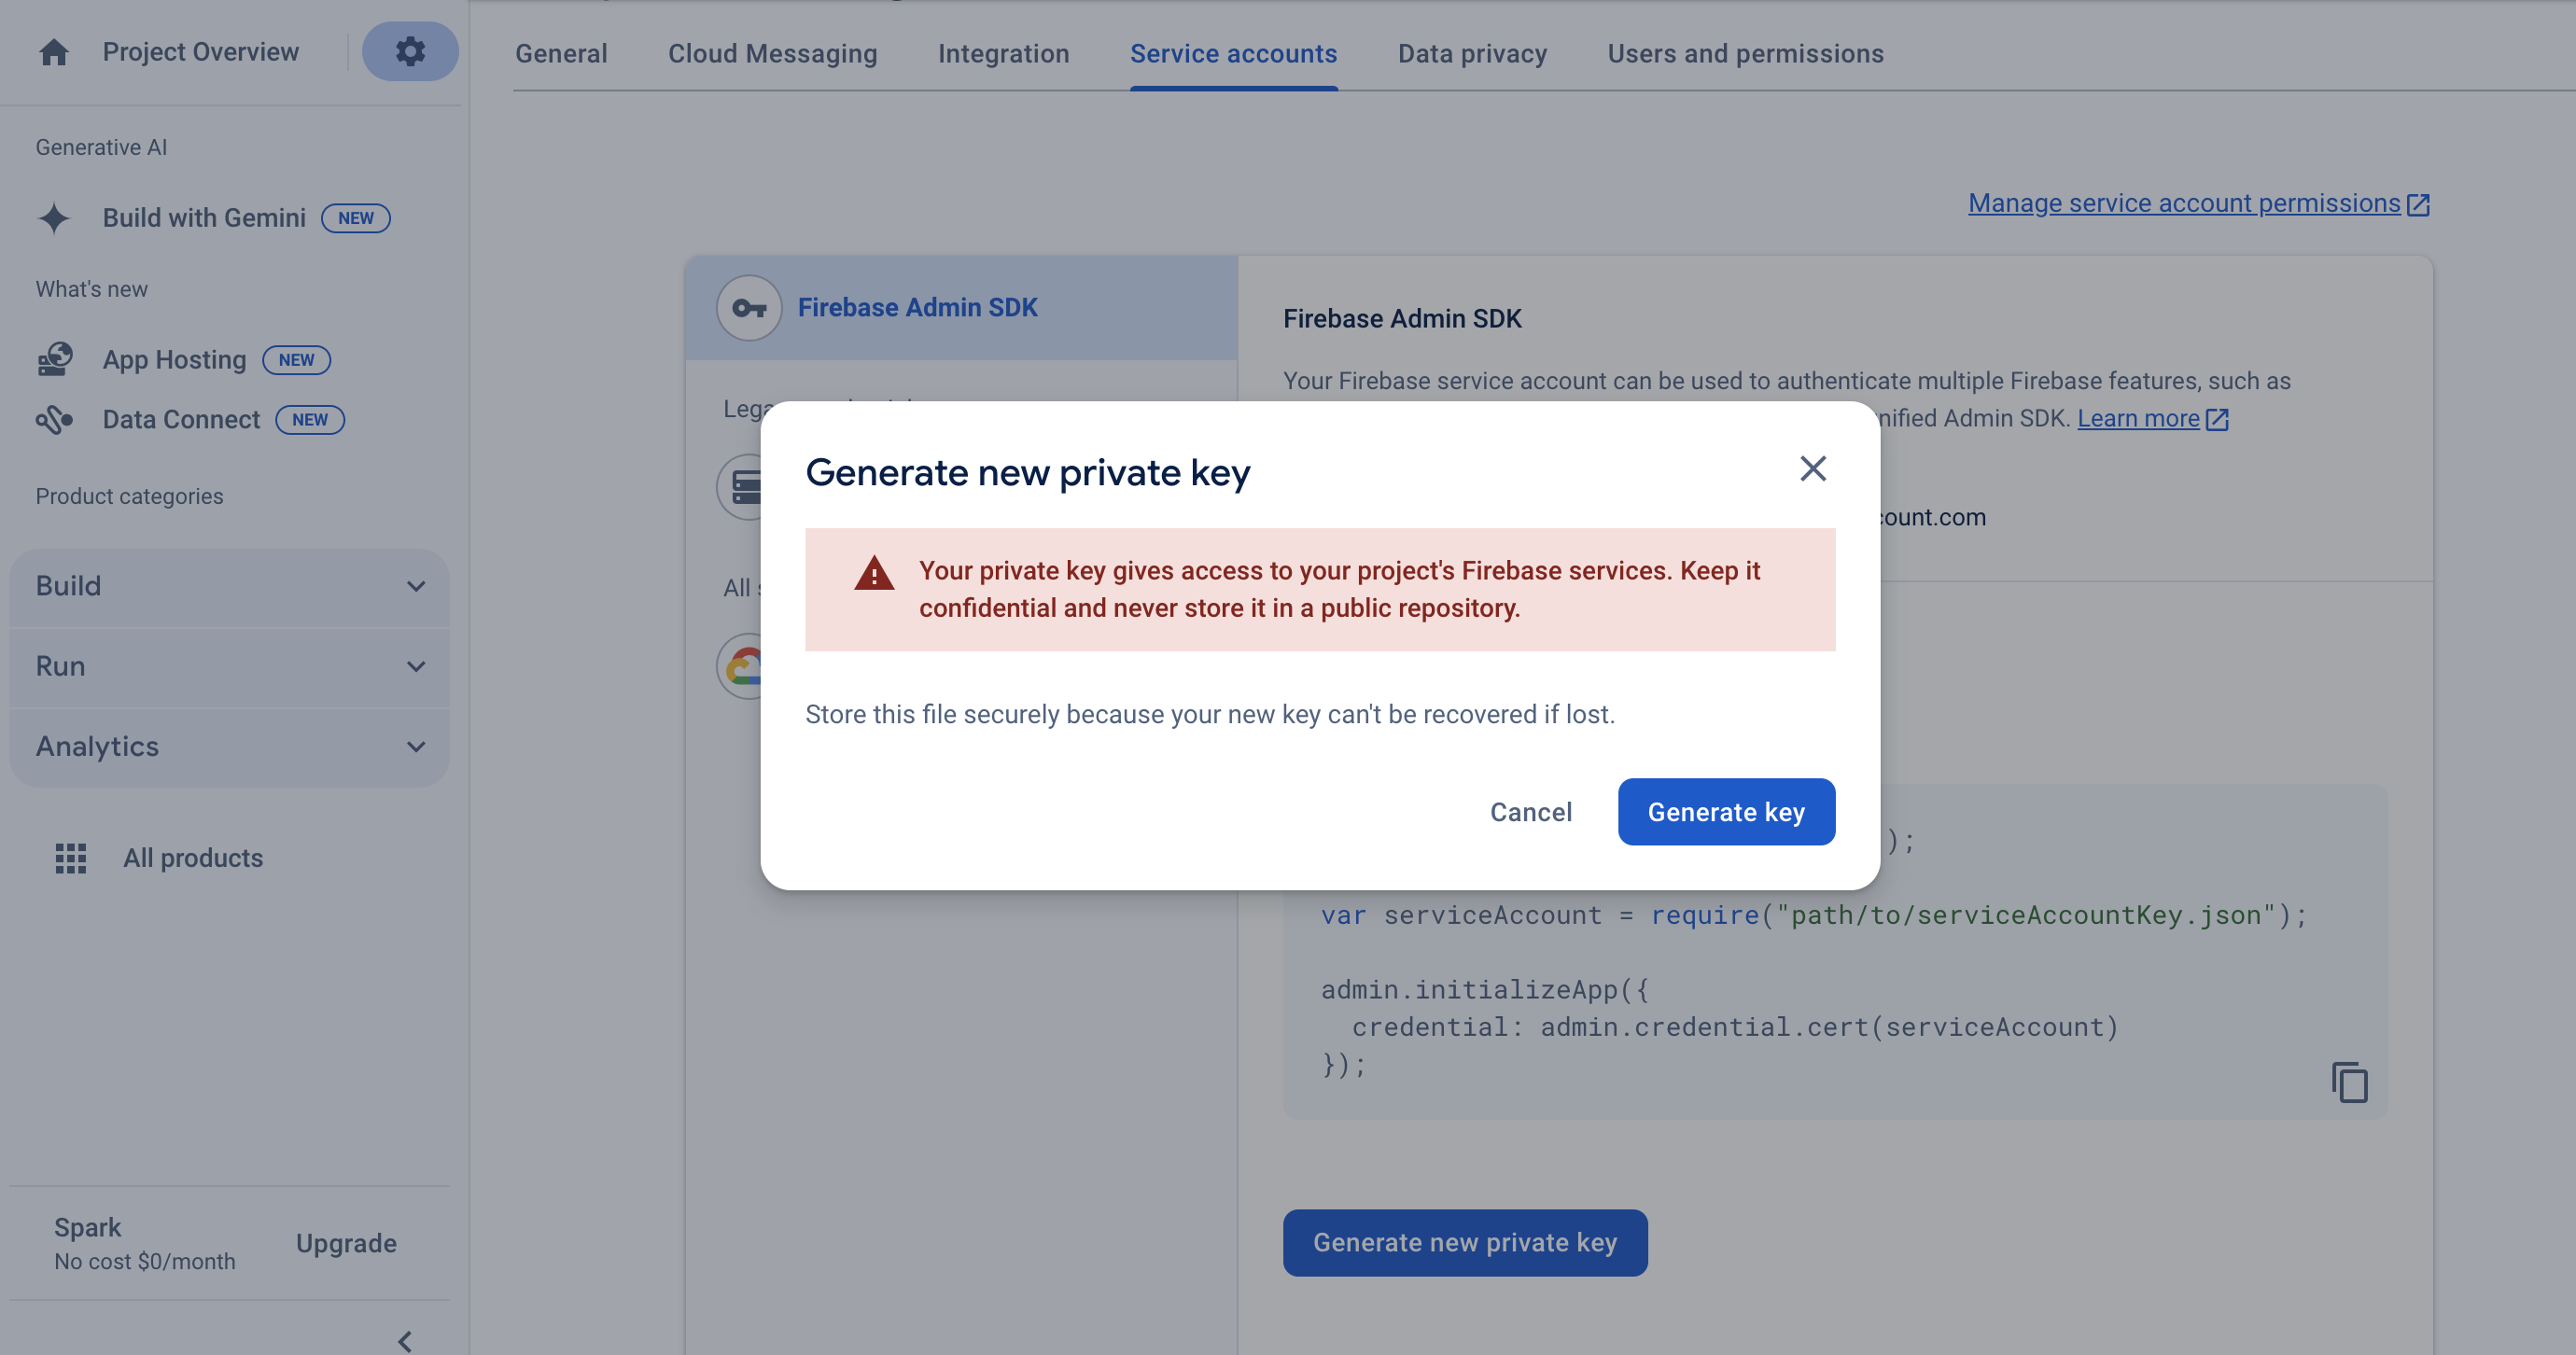2576x1355 pixels.
Task: Click the Product categories label
Action: tap(129, 496)
